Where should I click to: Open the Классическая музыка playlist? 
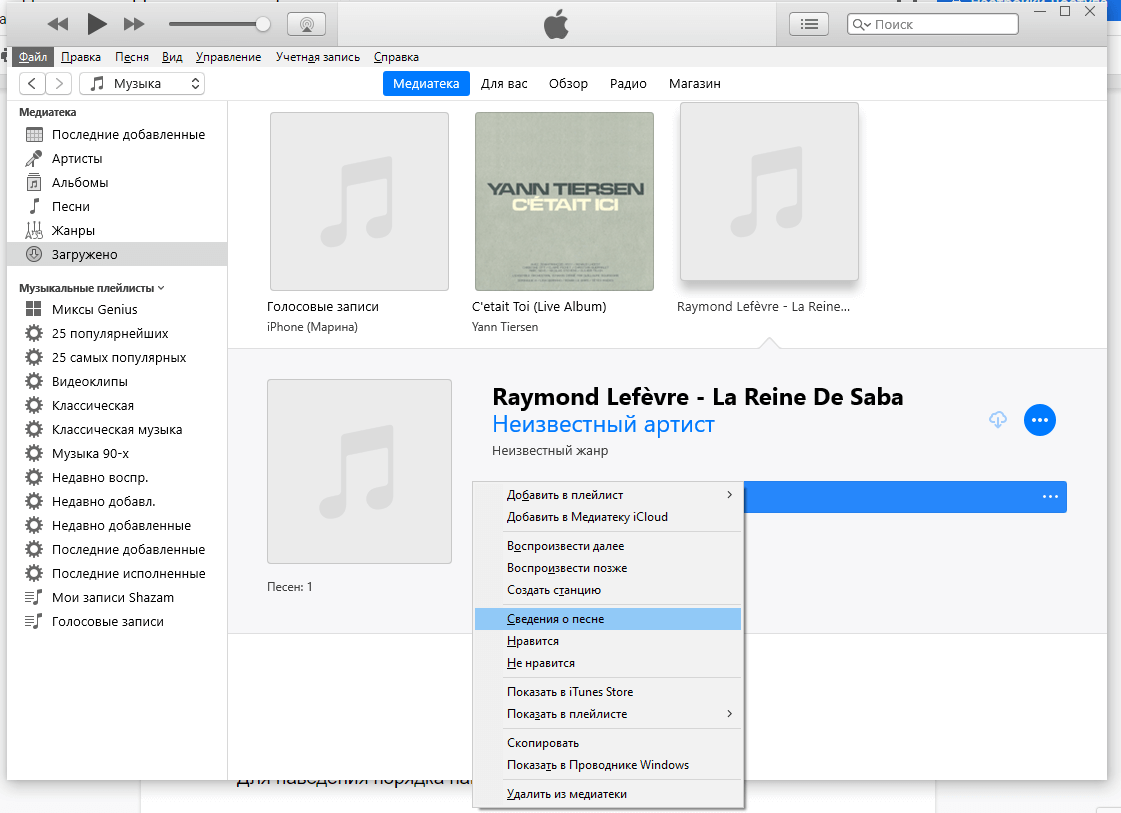pos(117,430)
